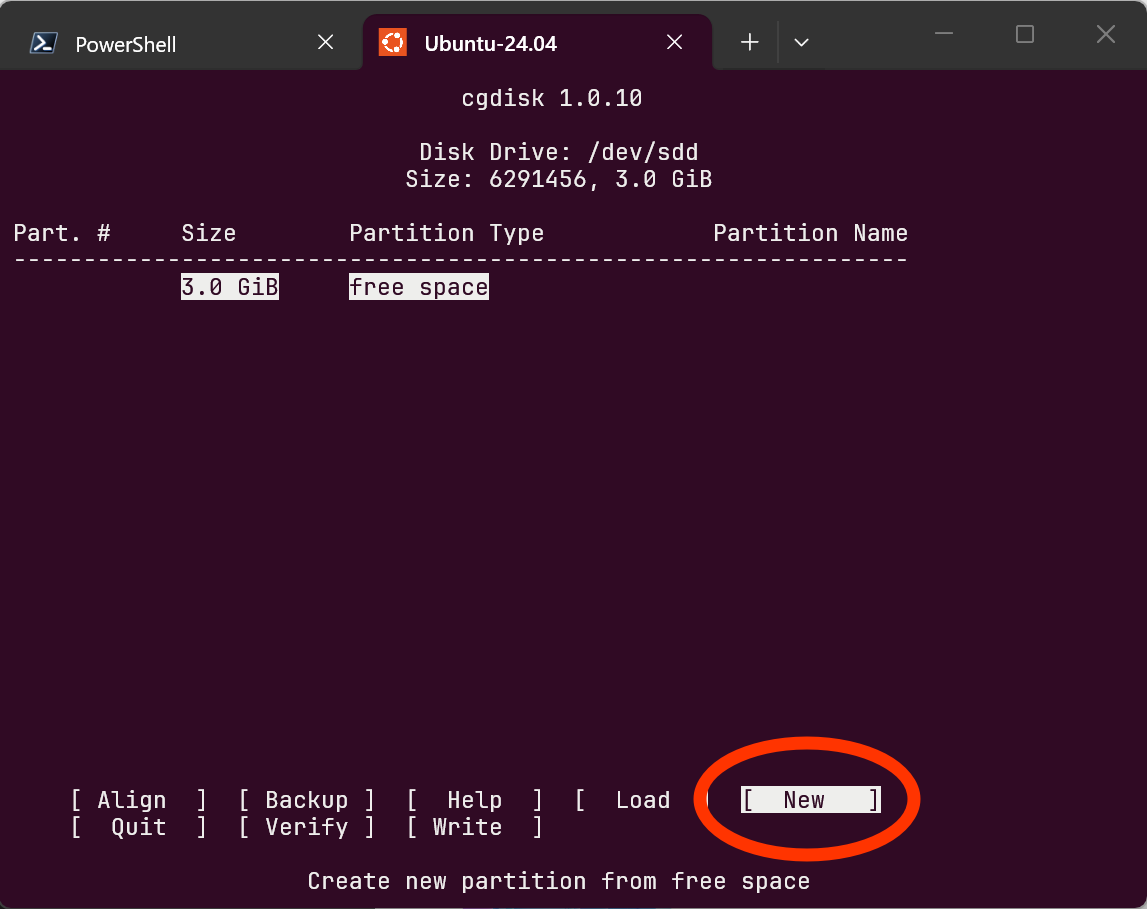Maximize the terminal window
The image size is (1147, 909).
coord(1025,34)
